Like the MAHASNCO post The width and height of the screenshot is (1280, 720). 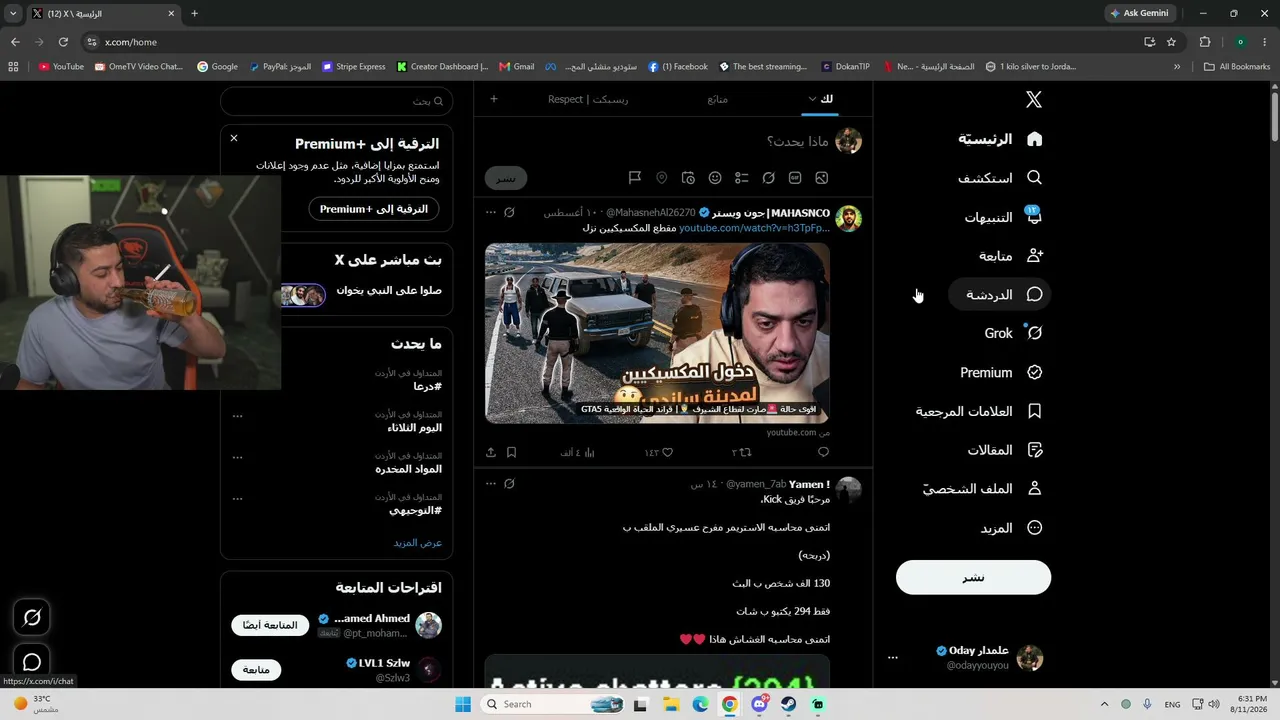658,452
